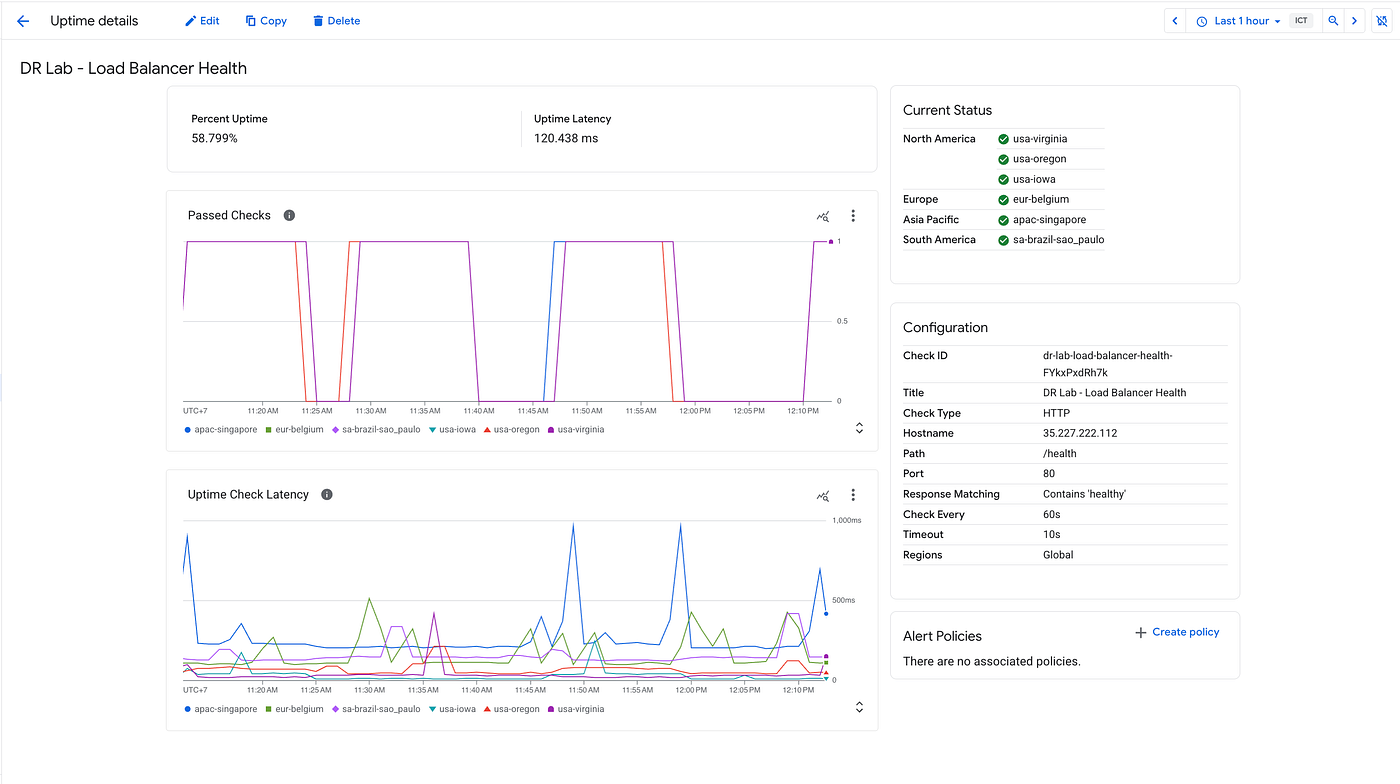Select the Regions value Global
The image size is (1400, 784).
coord(1058,555)
